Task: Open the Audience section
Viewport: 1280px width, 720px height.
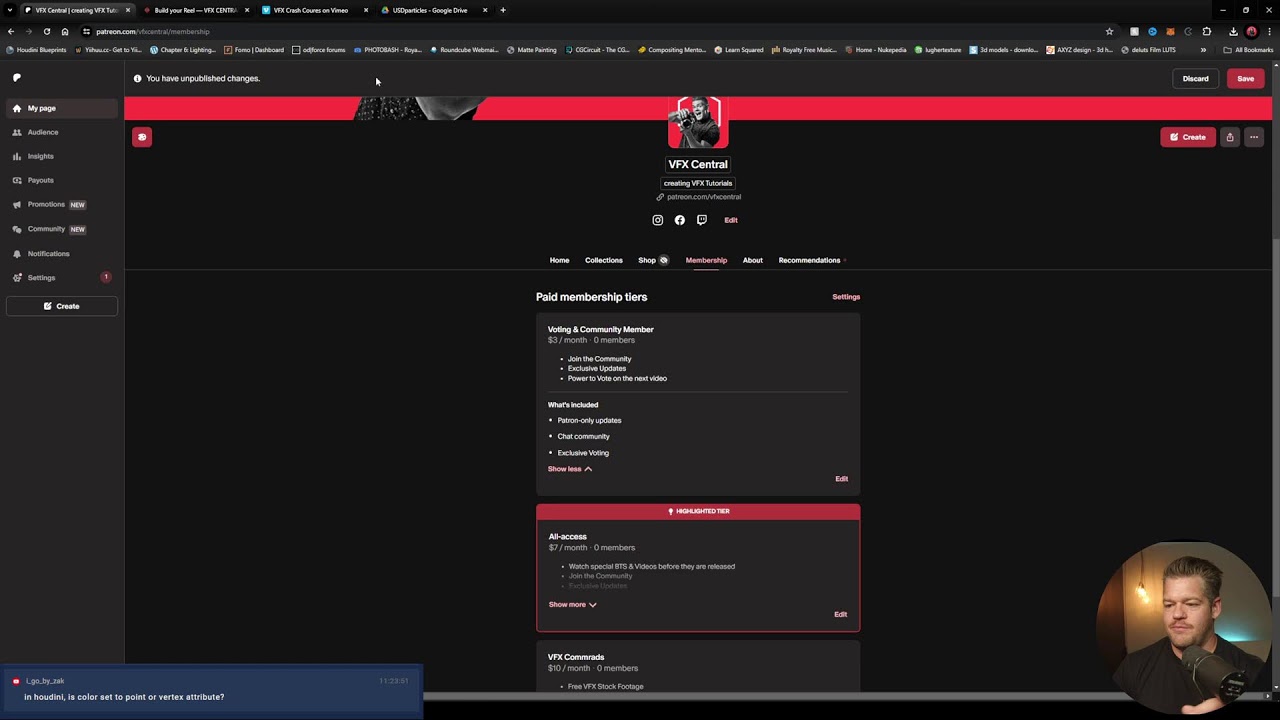Action: coord(61,132)
